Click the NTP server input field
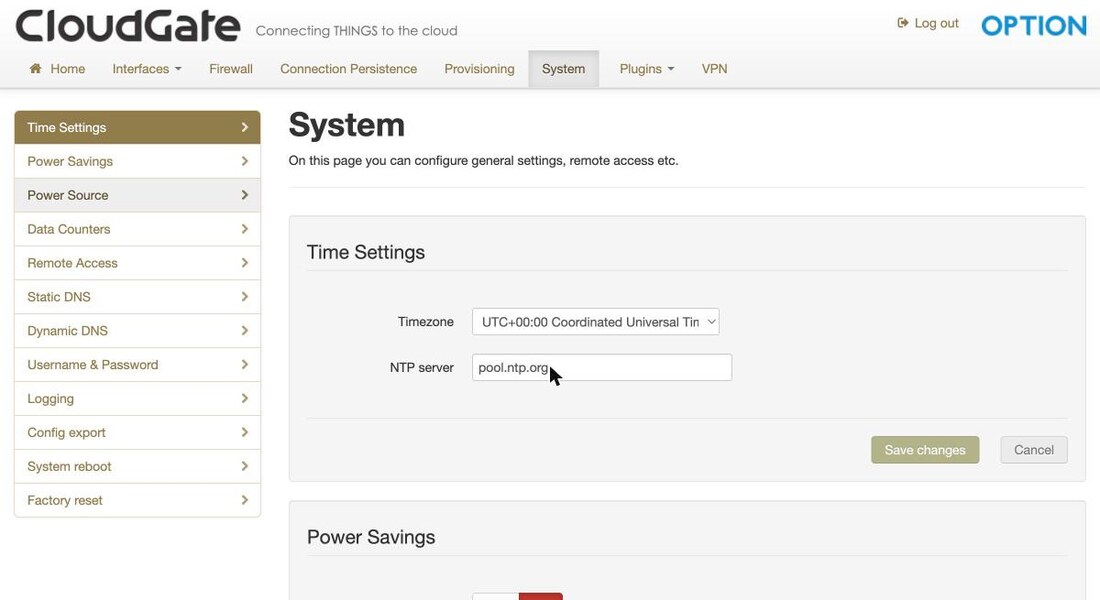Screen dimensions: 1100x600 [602, 367]
